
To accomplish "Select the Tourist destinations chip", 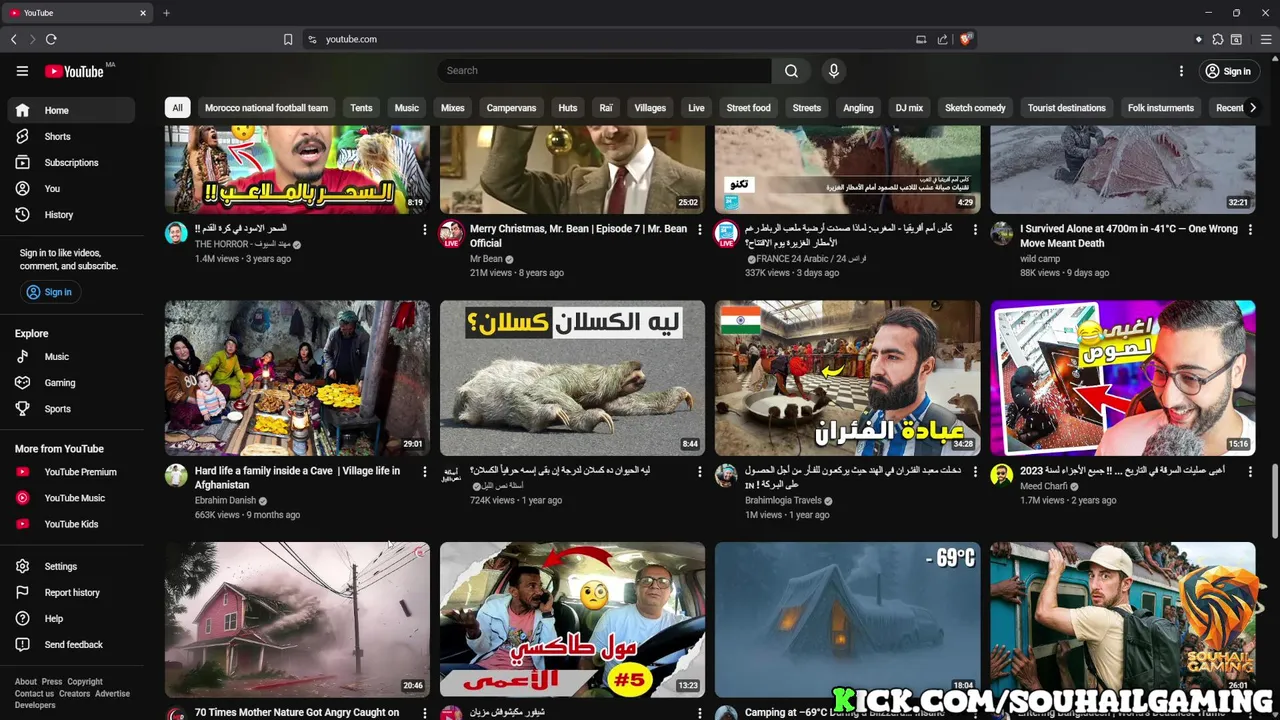I will click(x=1066, y=108).
